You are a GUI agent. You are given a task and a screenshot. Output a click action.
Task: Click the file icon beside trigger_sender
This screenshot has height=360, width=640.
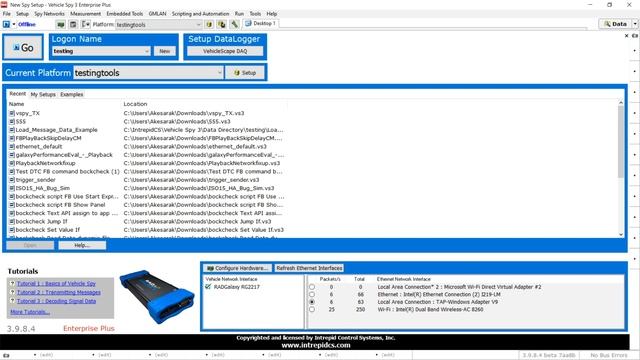pyautogui.click(x=12, y=180)
